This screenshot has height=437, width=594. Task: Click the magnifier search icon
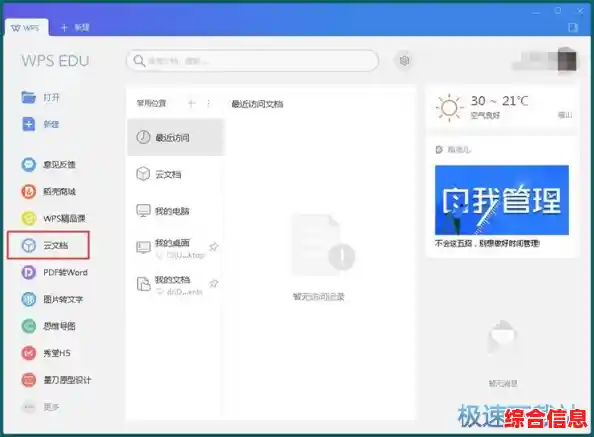139,61
